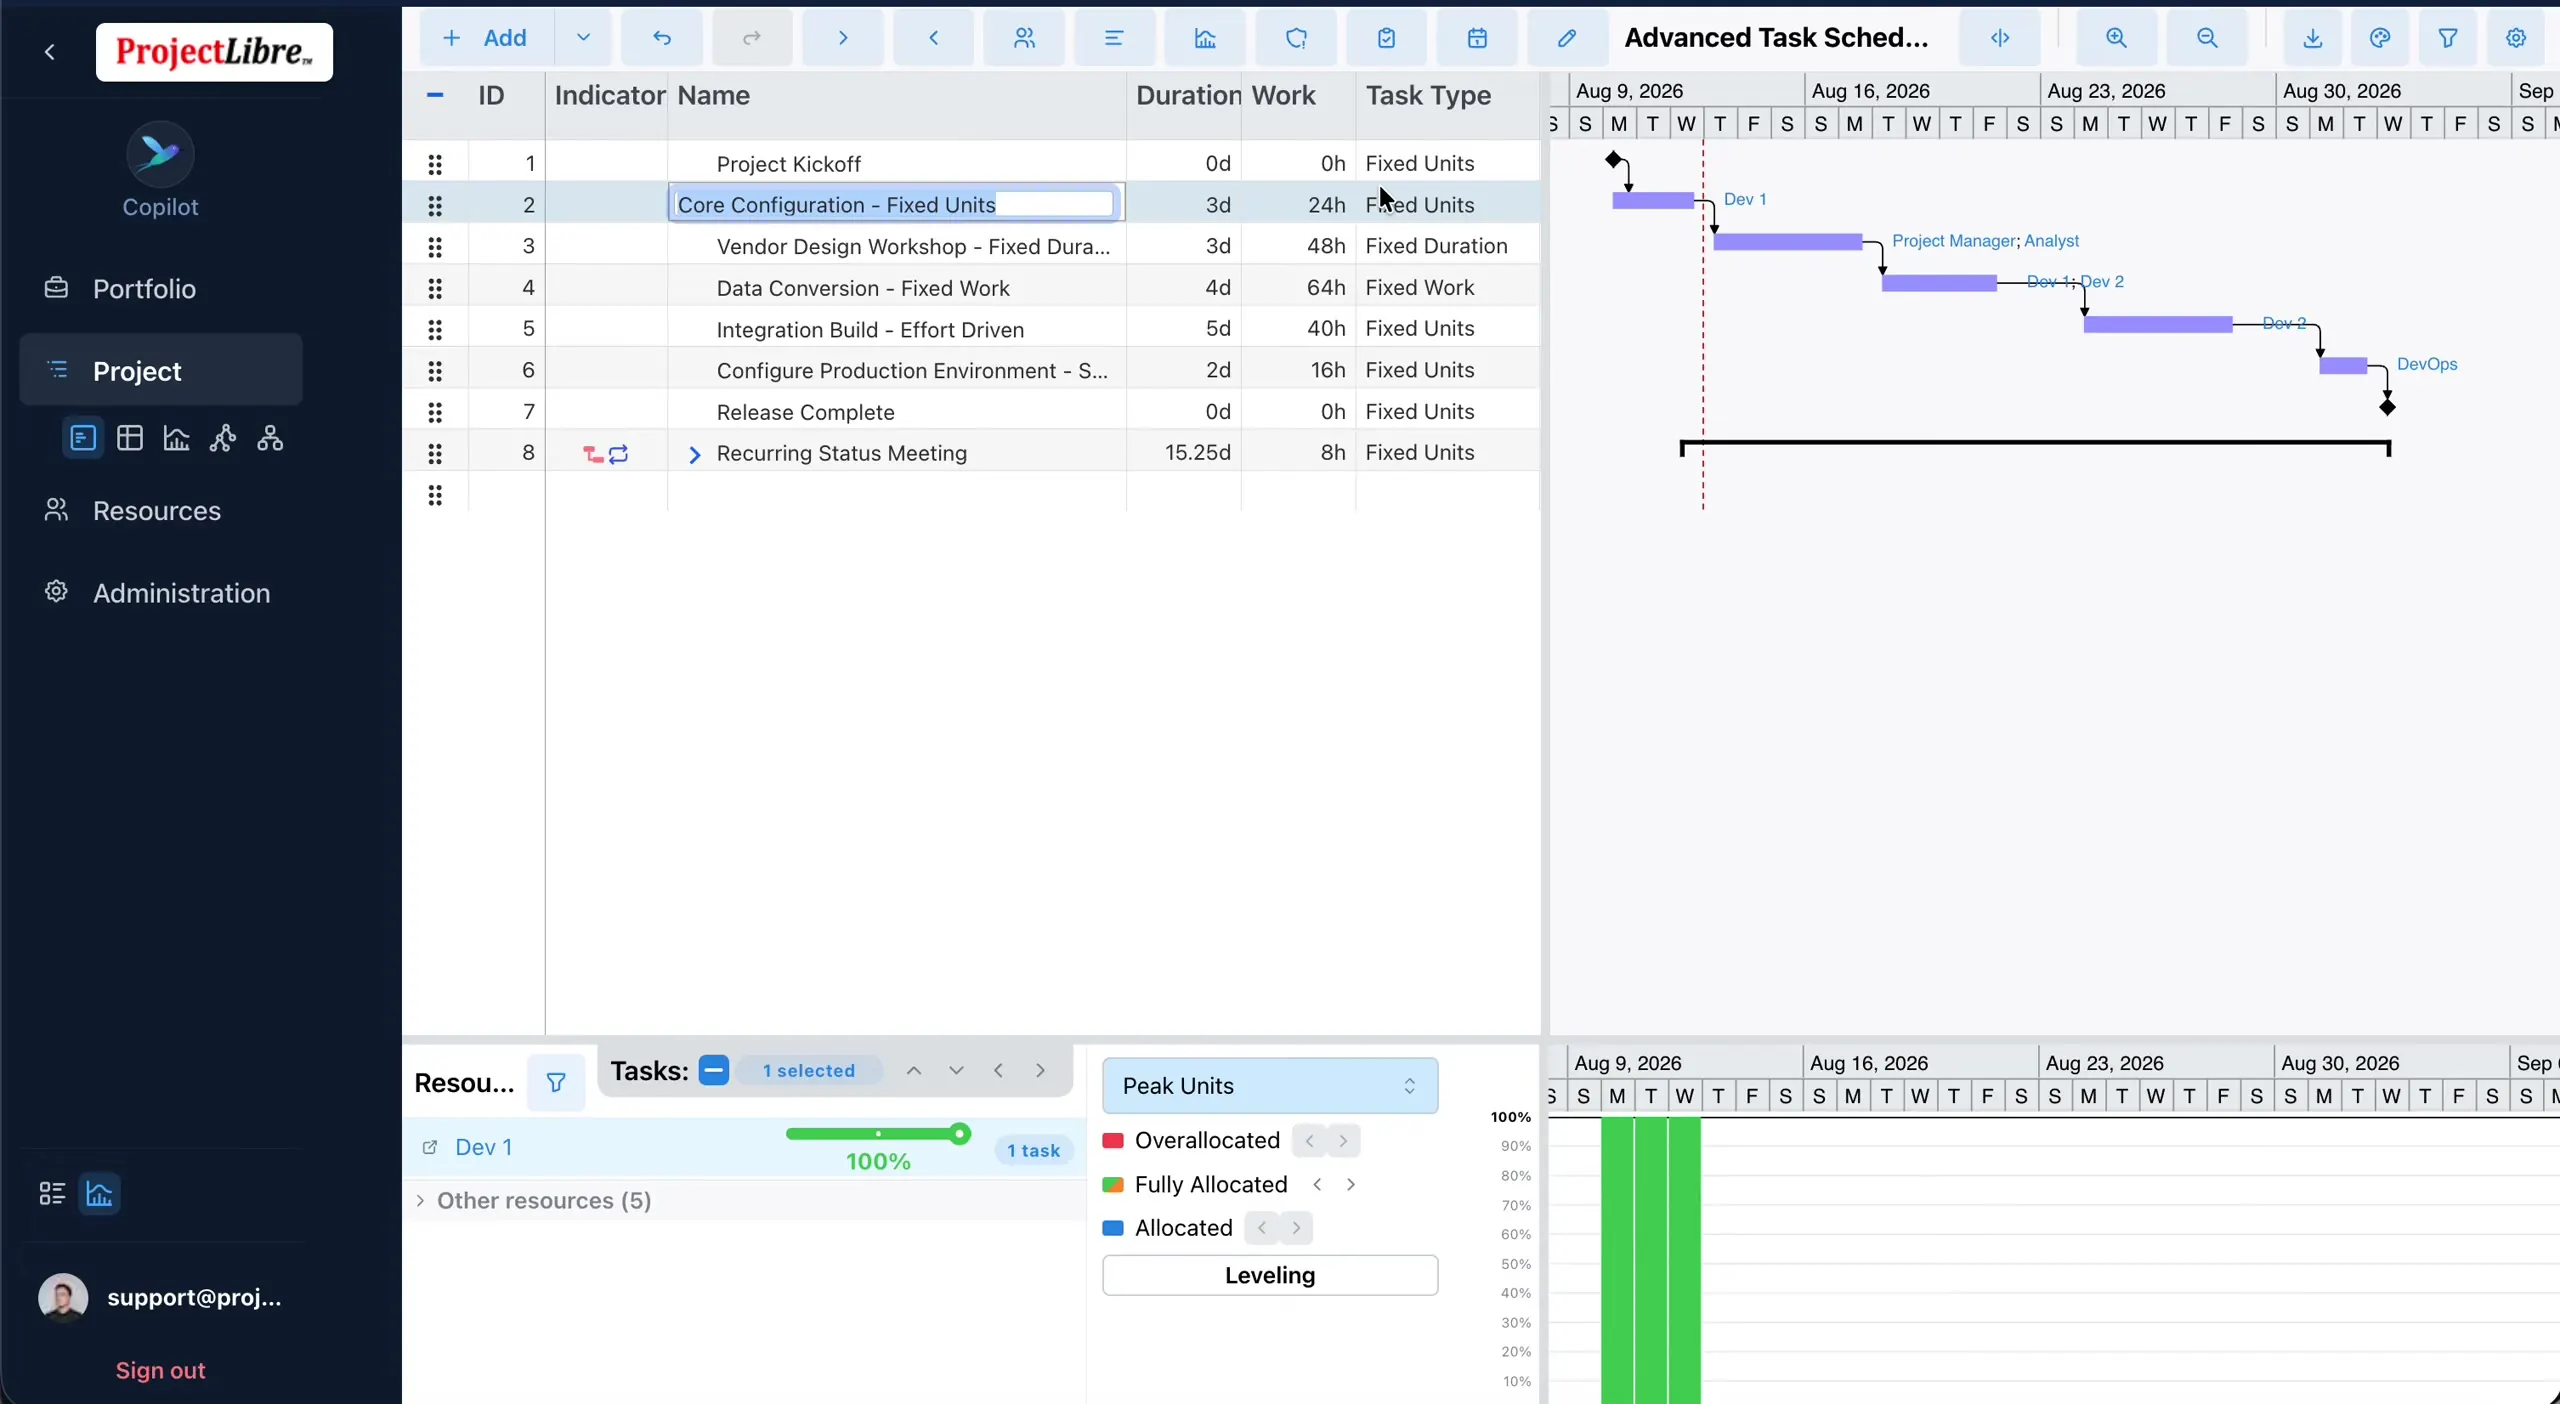Click the download export icon
The height and width of the screenshot is (1404, 2560).
click(x=2312, y=38)
